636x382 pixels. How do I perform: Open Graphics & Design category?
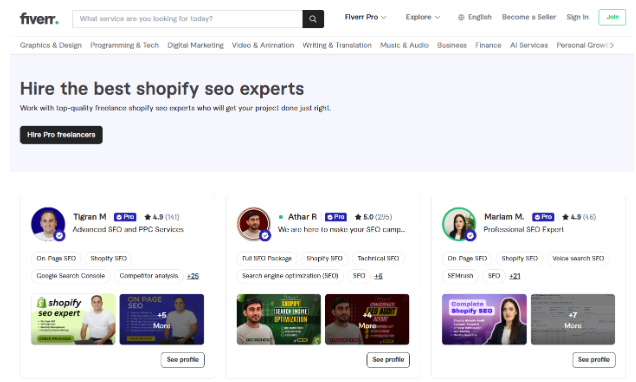51,45
